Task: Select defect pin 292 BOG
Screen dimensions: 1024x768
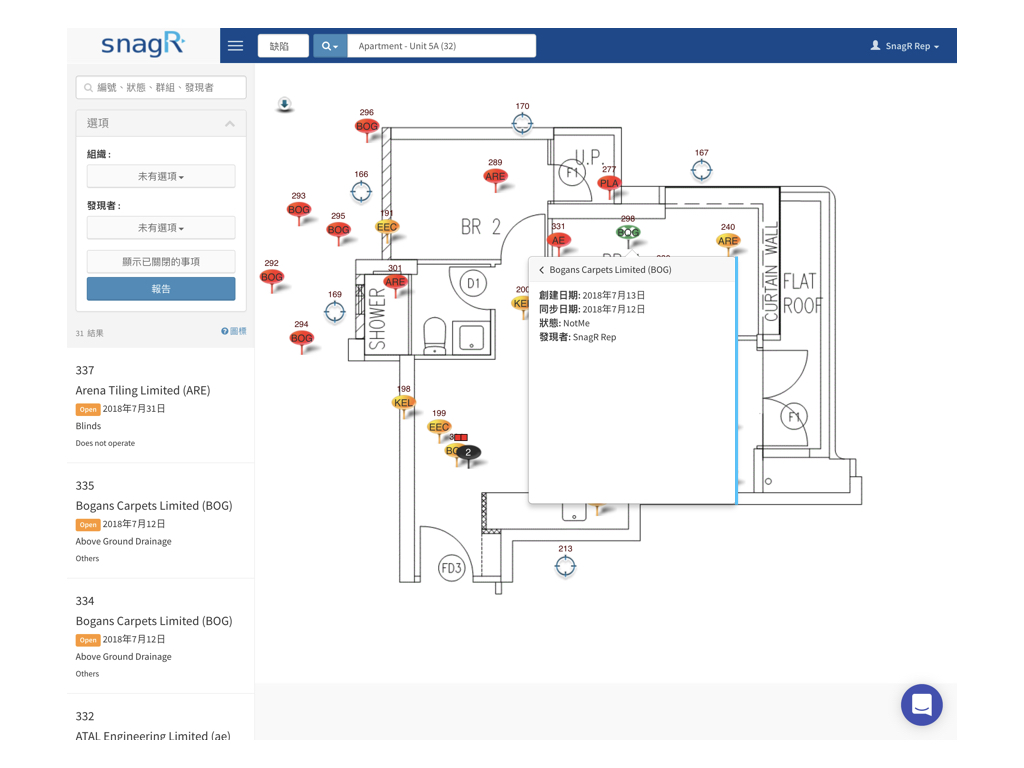Action: pyautogui.click(x=272, y=277)
